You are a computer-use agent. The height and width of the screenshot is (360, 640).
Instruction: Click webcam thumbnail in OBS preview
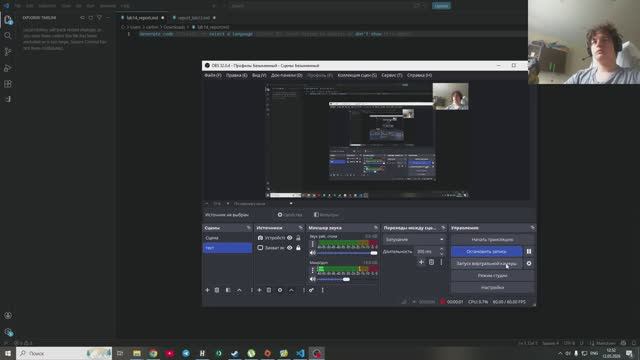tap(451, 96)
